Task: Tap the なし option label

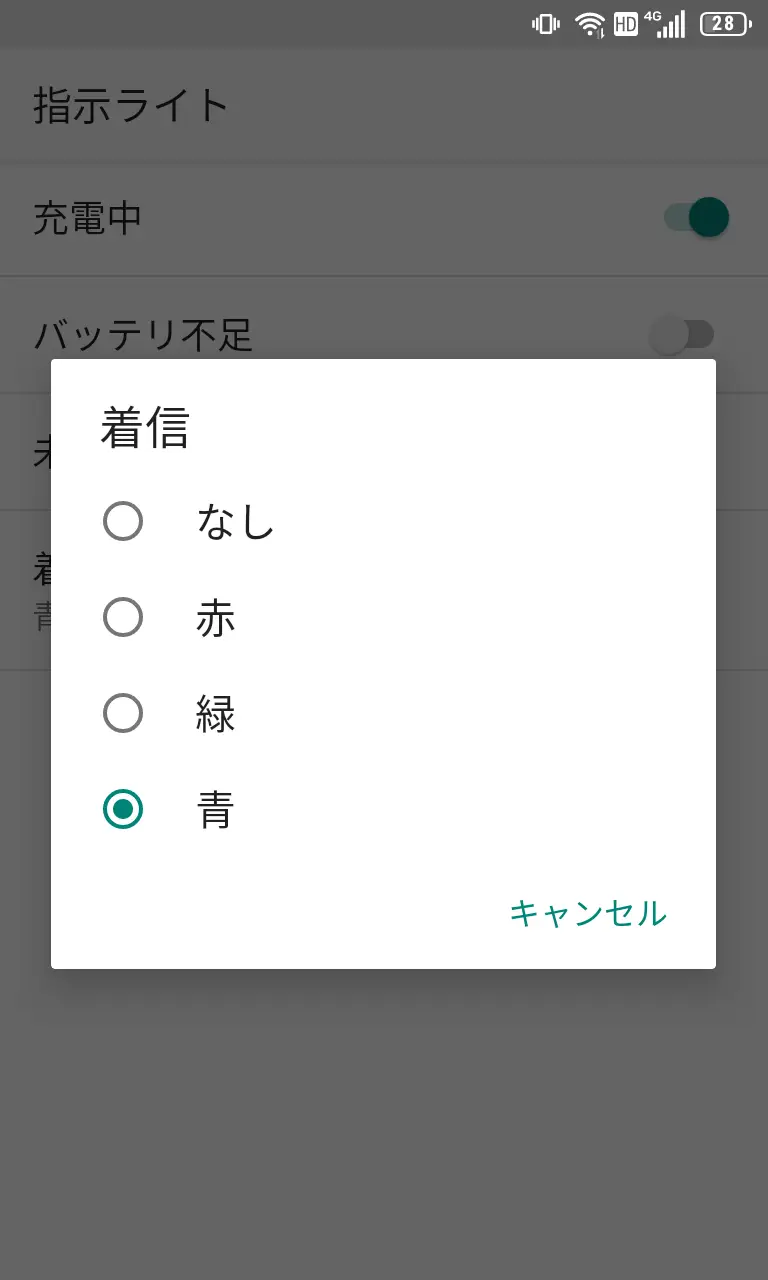Action: pyautogui.click(x=235, y=521)
